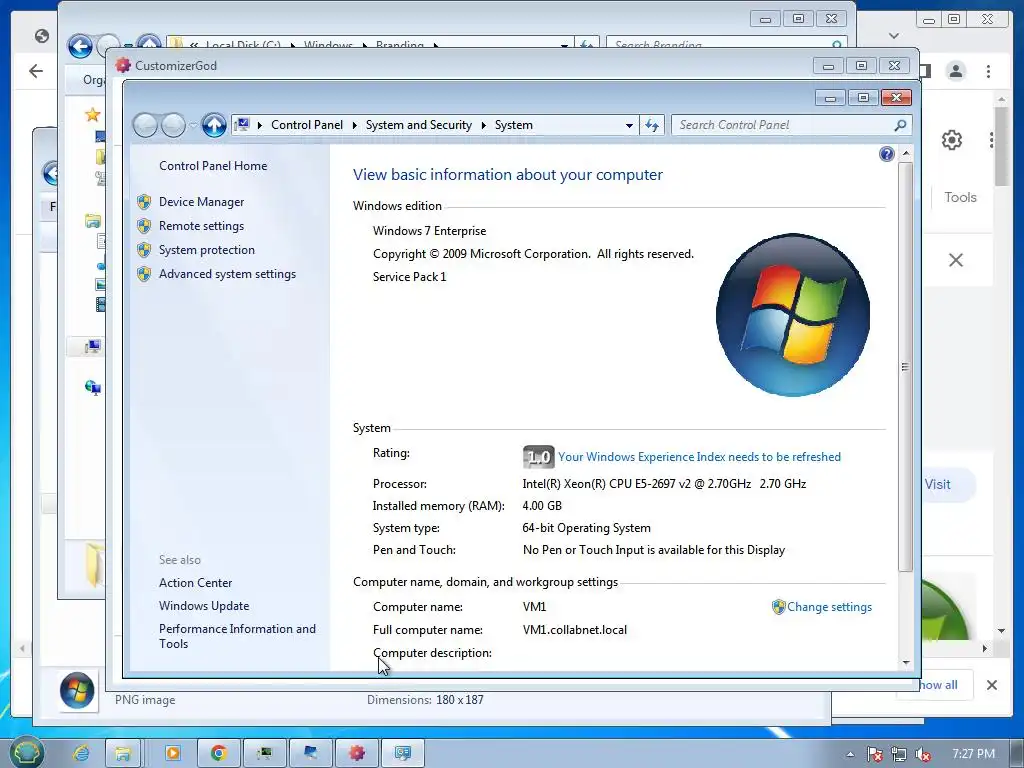Click Windows Experience Index needs refresh link
This screenshot has width=1024, height=768.
pos(699,457)
